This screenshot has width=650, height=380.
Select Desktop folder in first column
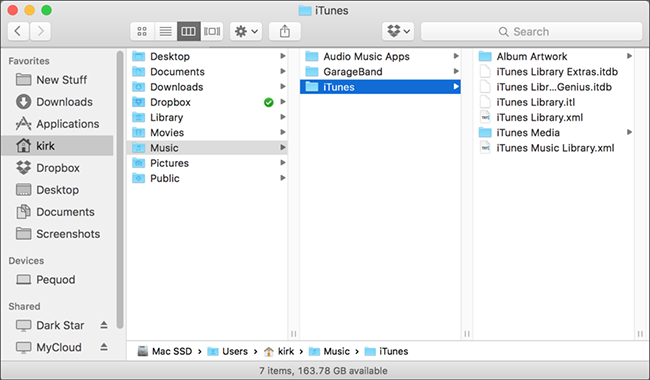pyautogui.click(x=207, y=56)
